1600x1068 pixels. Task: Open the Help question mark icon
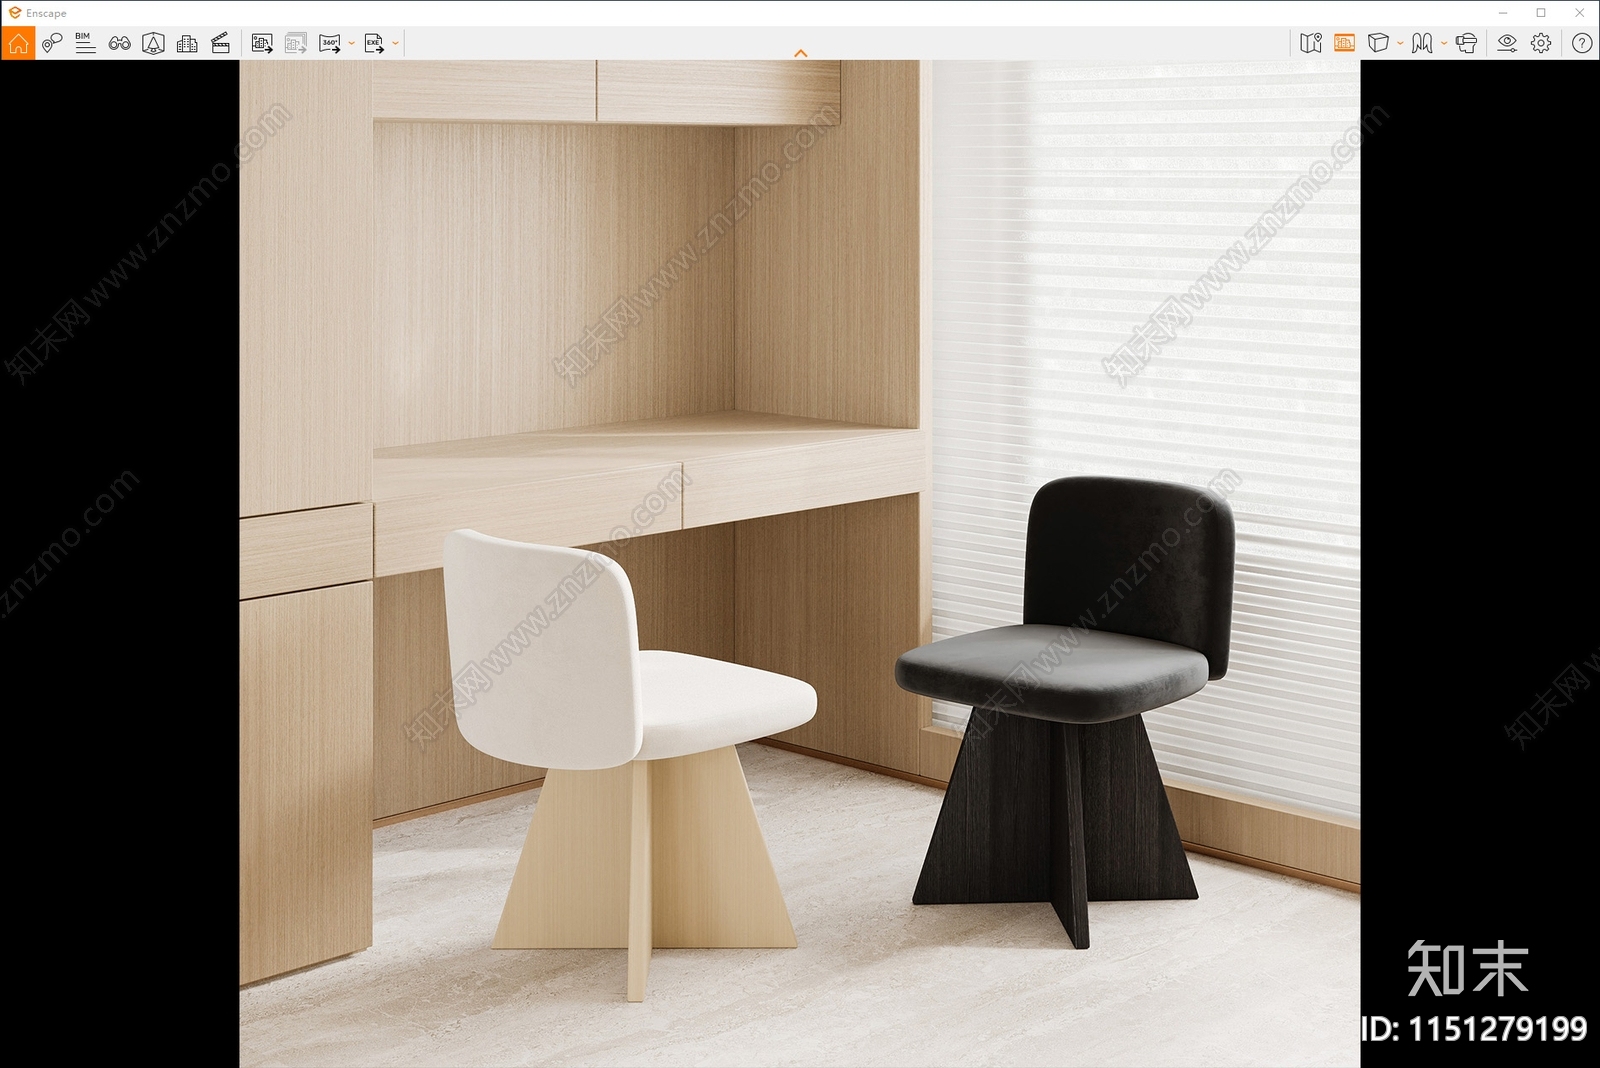[1582, 43]
